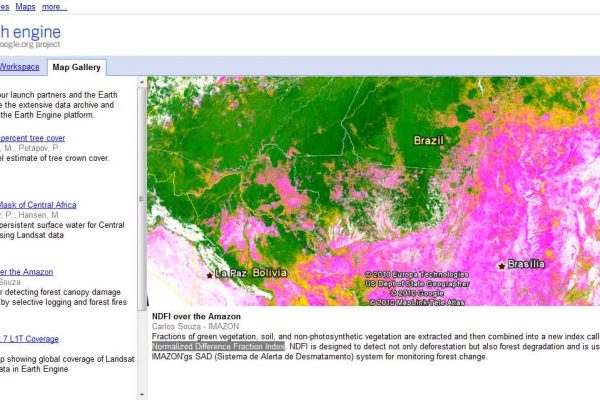The height and width of the screenshot is (400, 600).
Task: Click the La Paz star marker
Action: [x=210, y=274]
